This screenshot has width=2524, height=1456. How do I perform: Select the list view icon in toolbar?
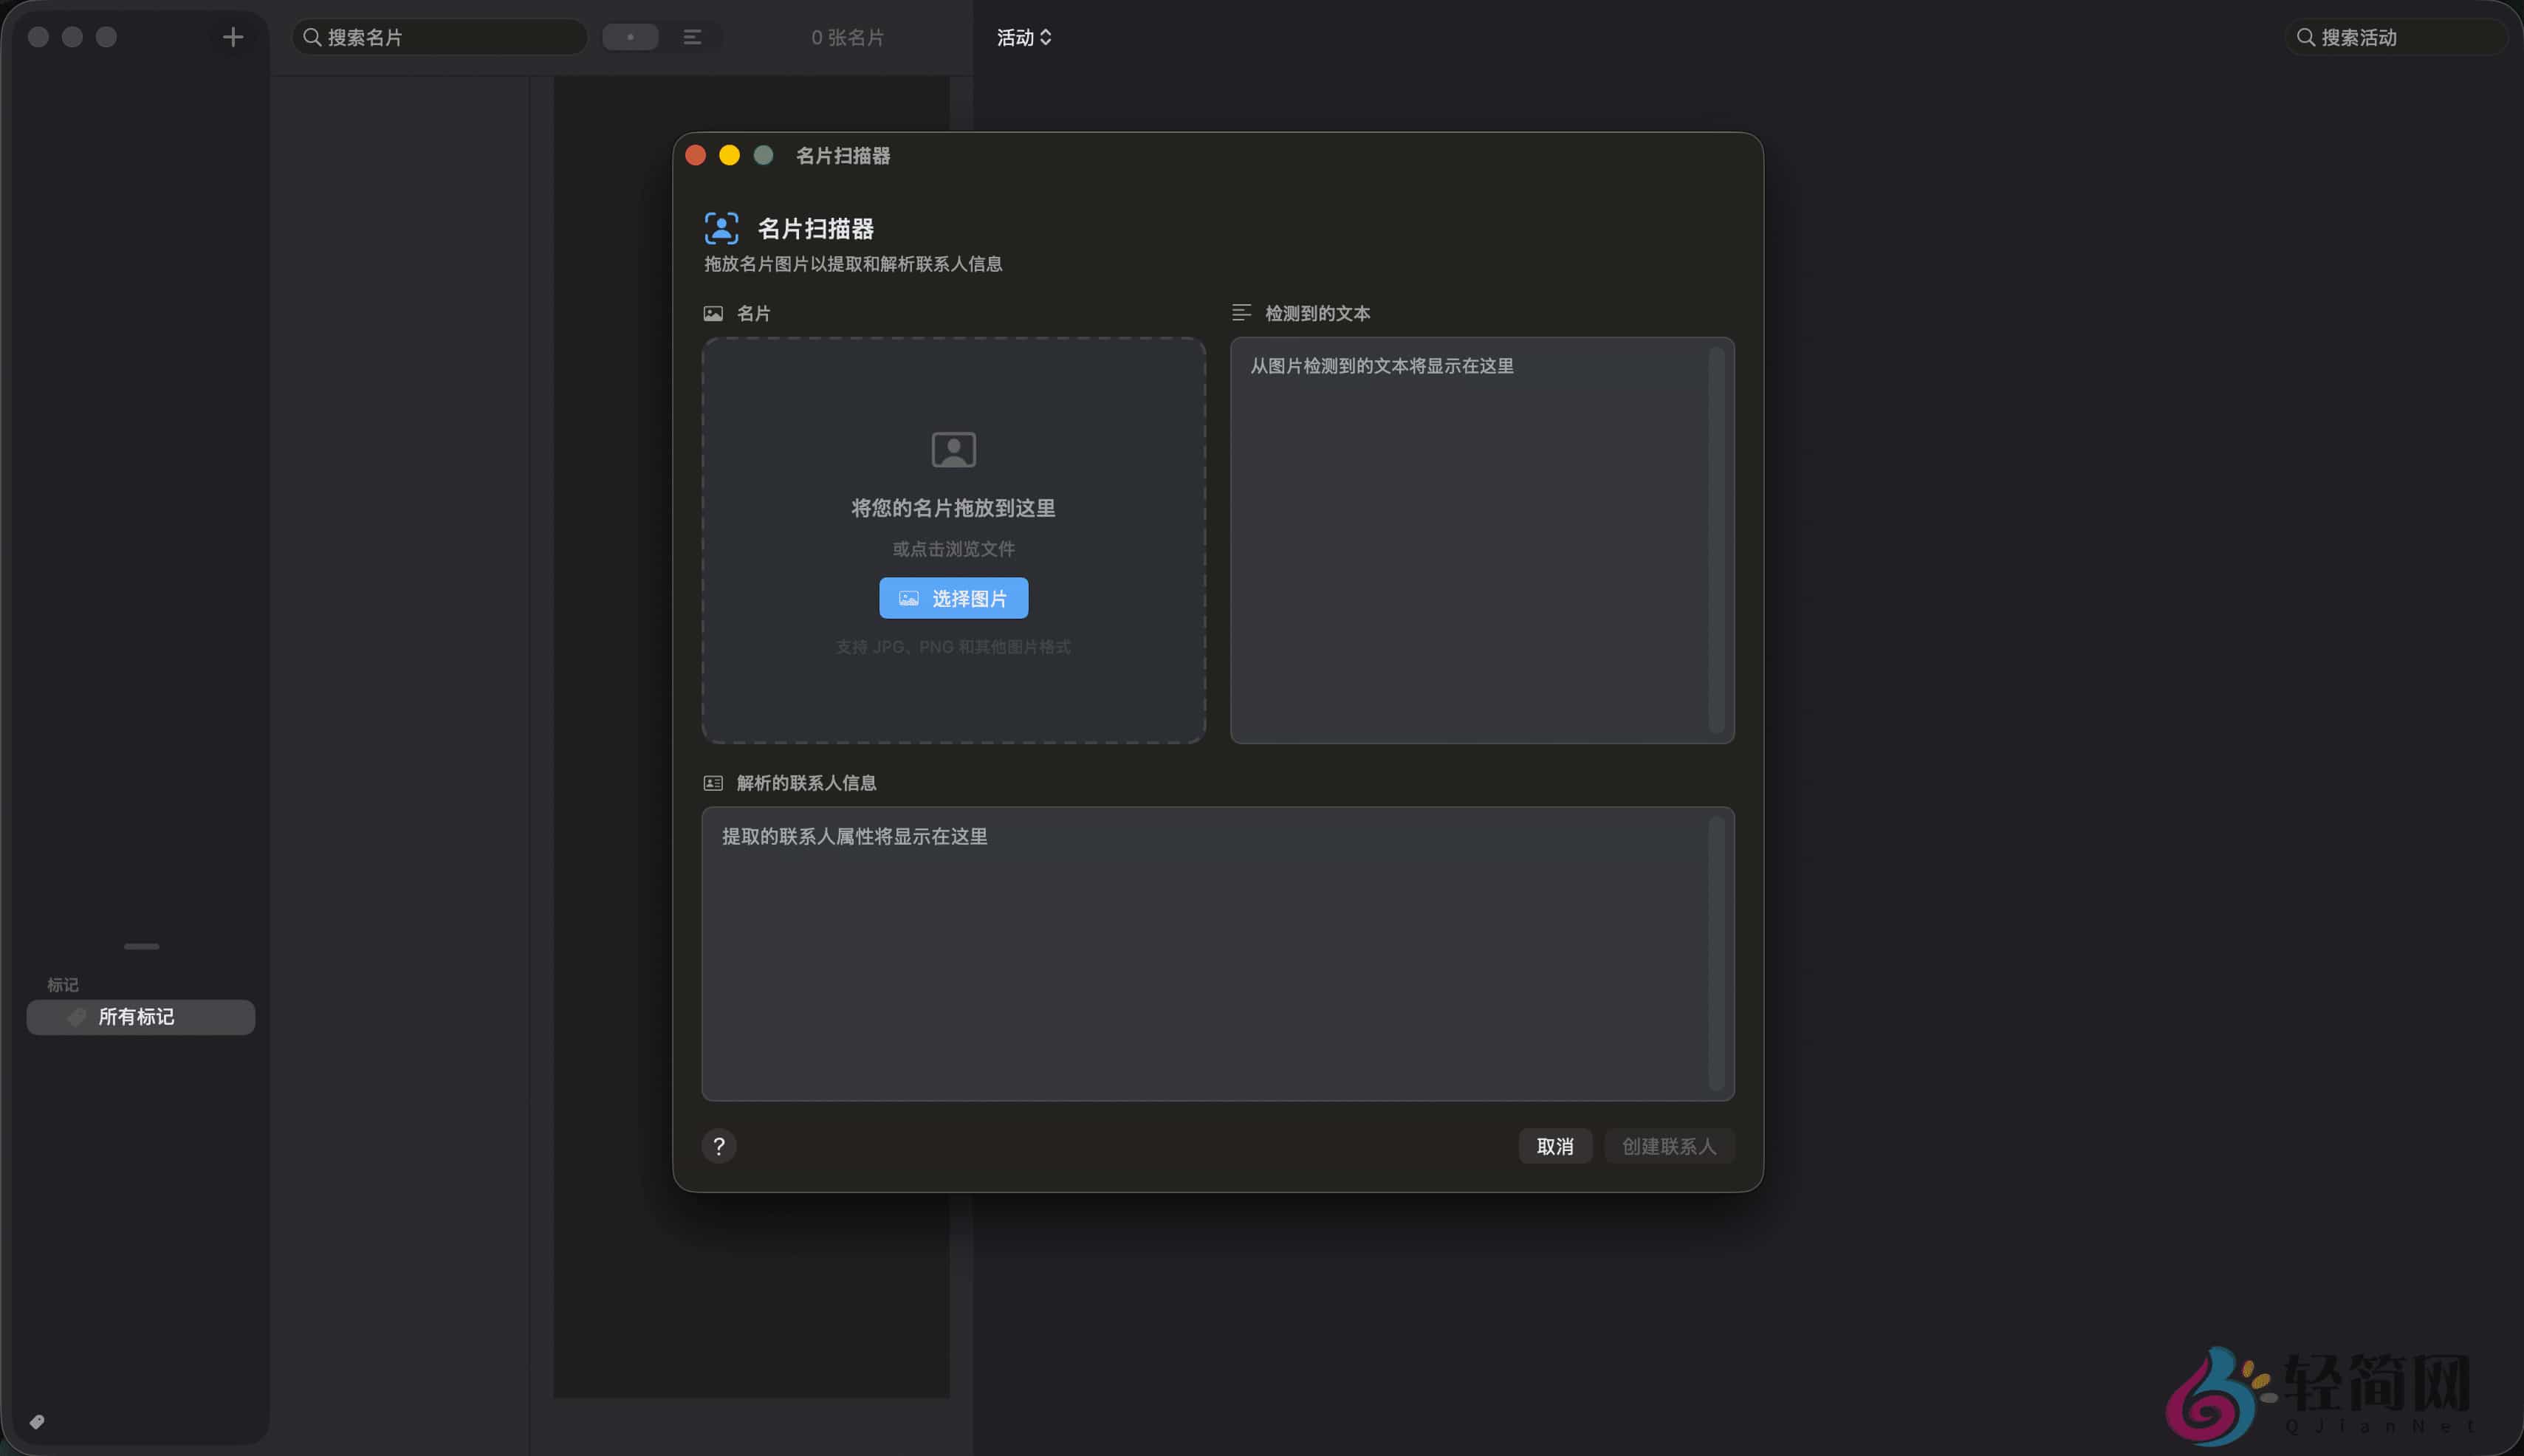pyautogui.click(x=692, y=37)
